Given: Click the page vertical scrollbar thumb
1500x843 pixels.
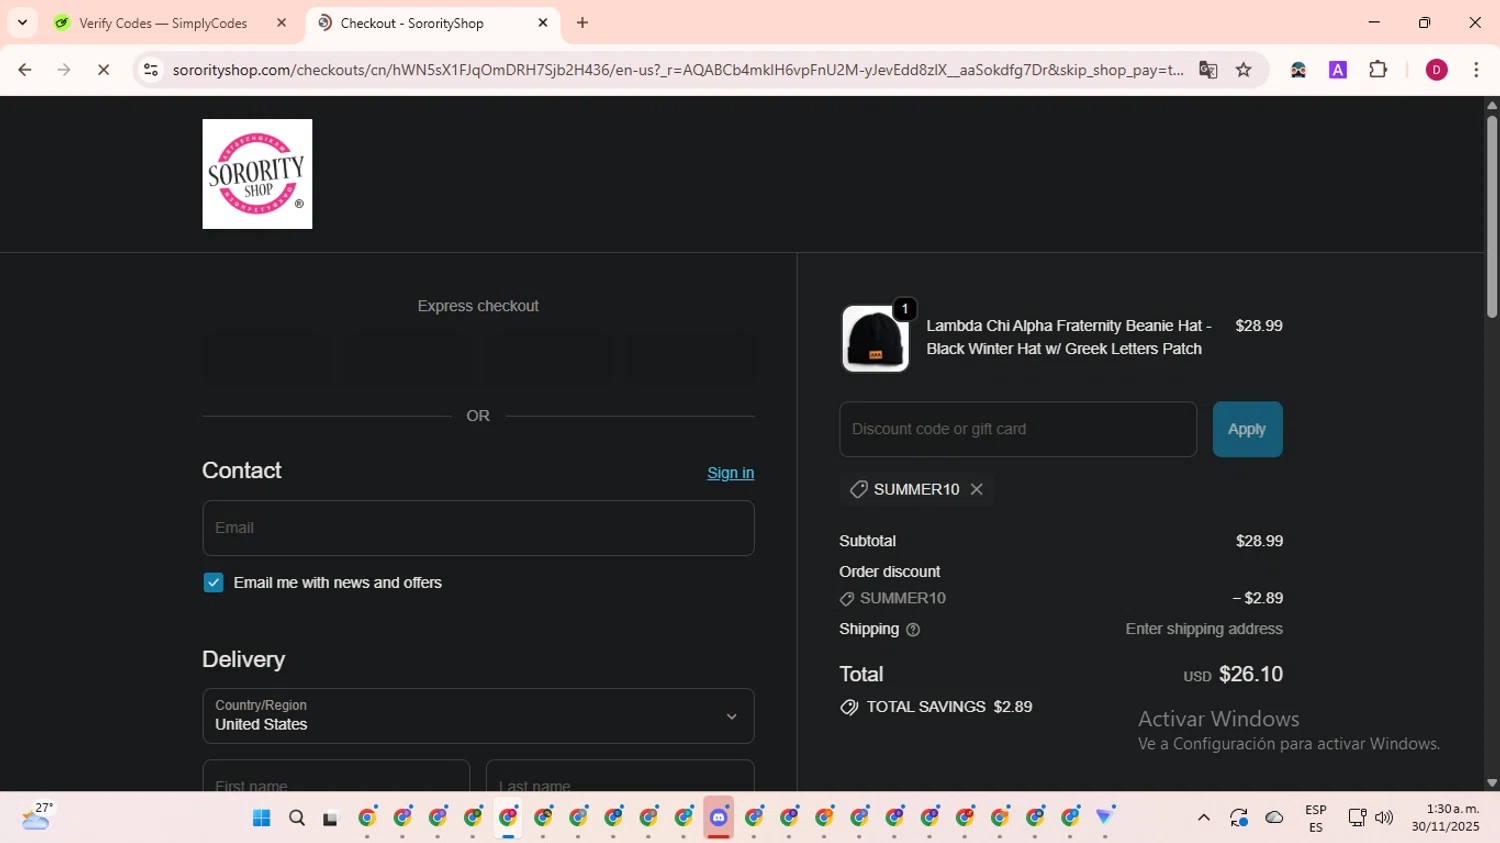Looking at the screenshot, I should pyautogui.click(x=1491, y=217).
